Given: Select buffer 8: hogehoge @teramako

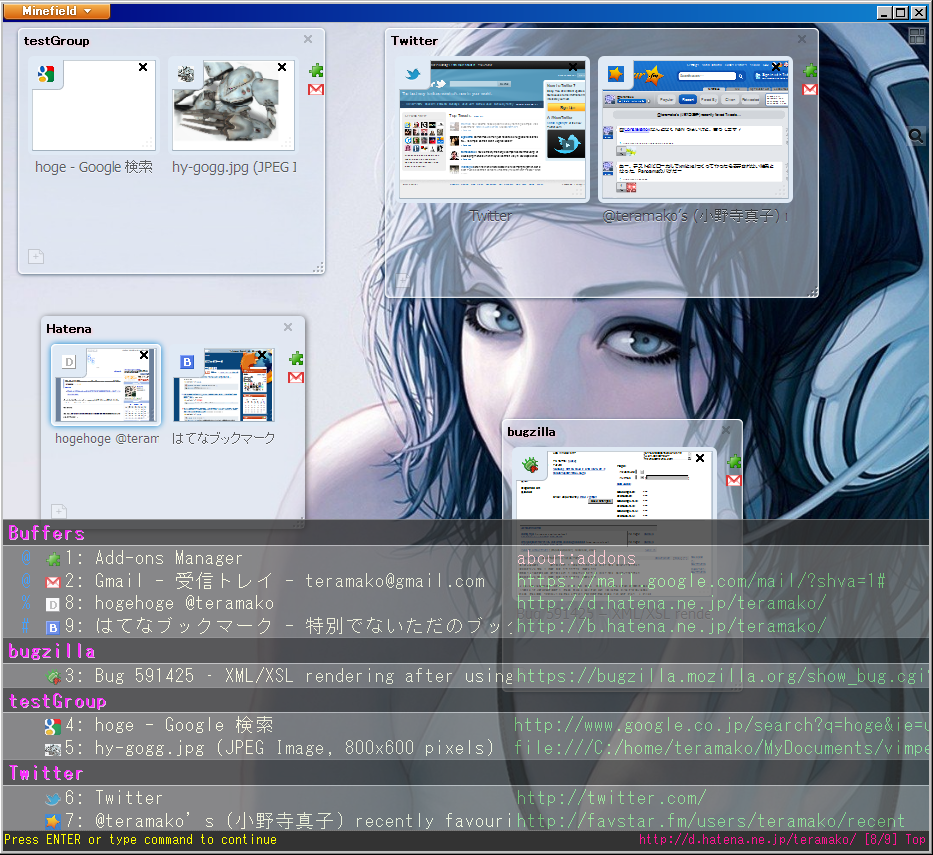Looking at the screenshot, I should point(466,603).
